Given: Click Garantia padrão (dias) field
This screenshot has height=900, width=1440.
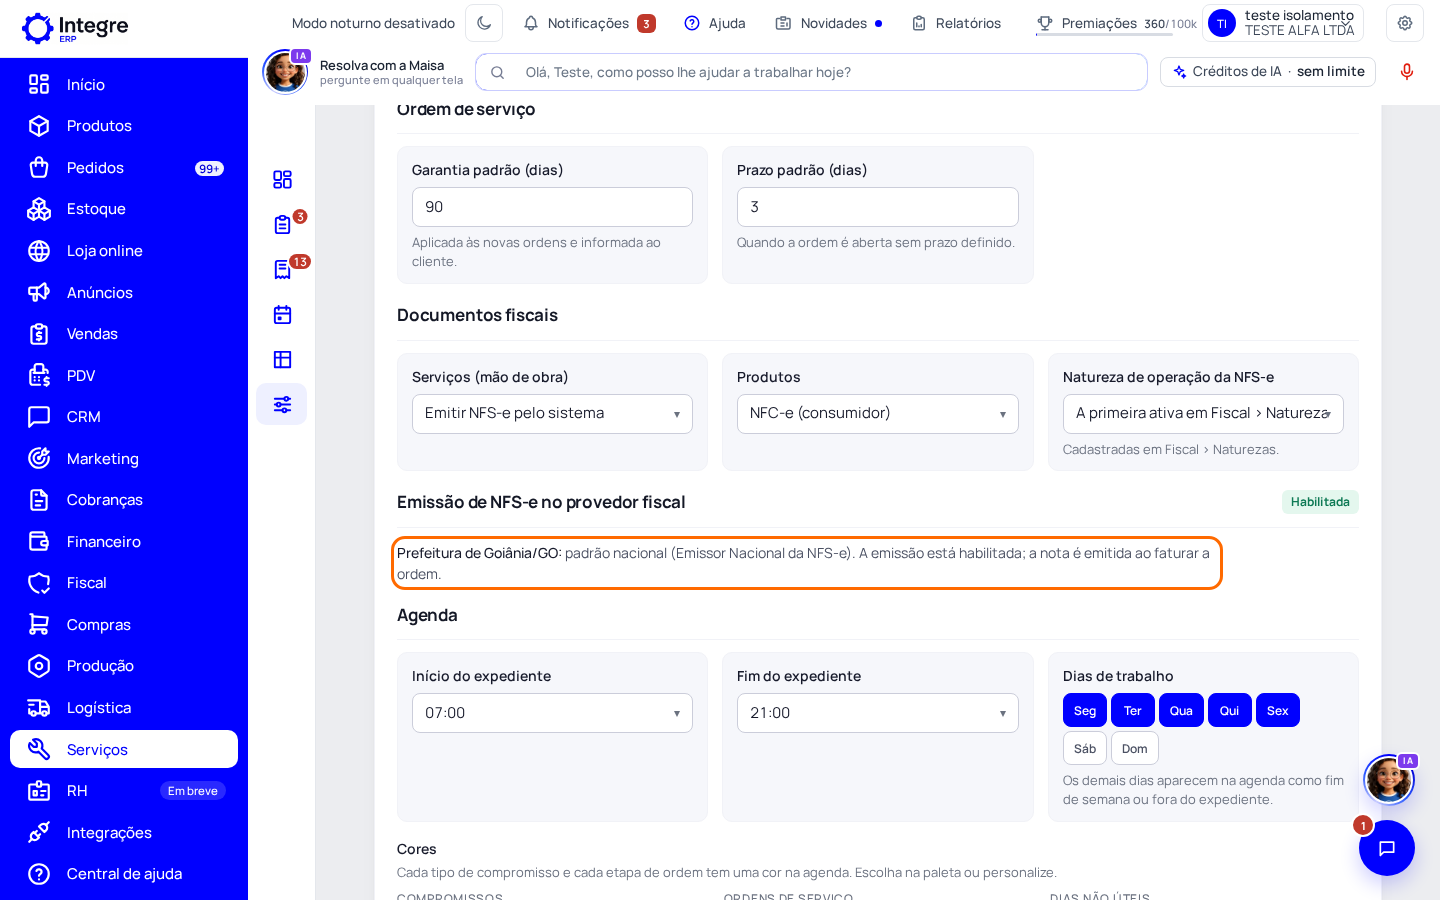Looking at the screenshot, I should click(x=552, y=207).
